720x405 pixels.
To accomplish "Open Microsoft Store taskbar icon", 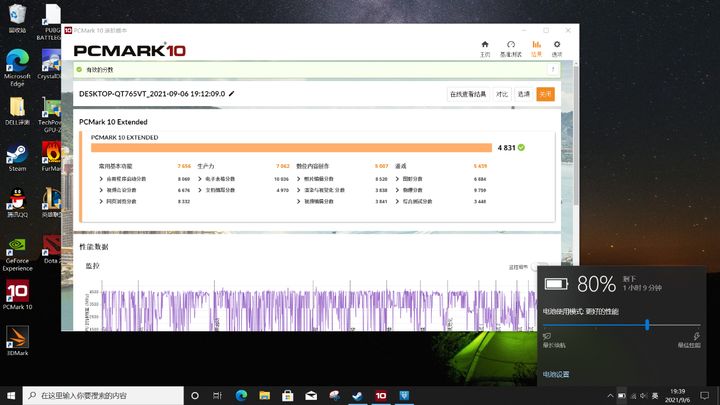I will (x=288, y=395).
